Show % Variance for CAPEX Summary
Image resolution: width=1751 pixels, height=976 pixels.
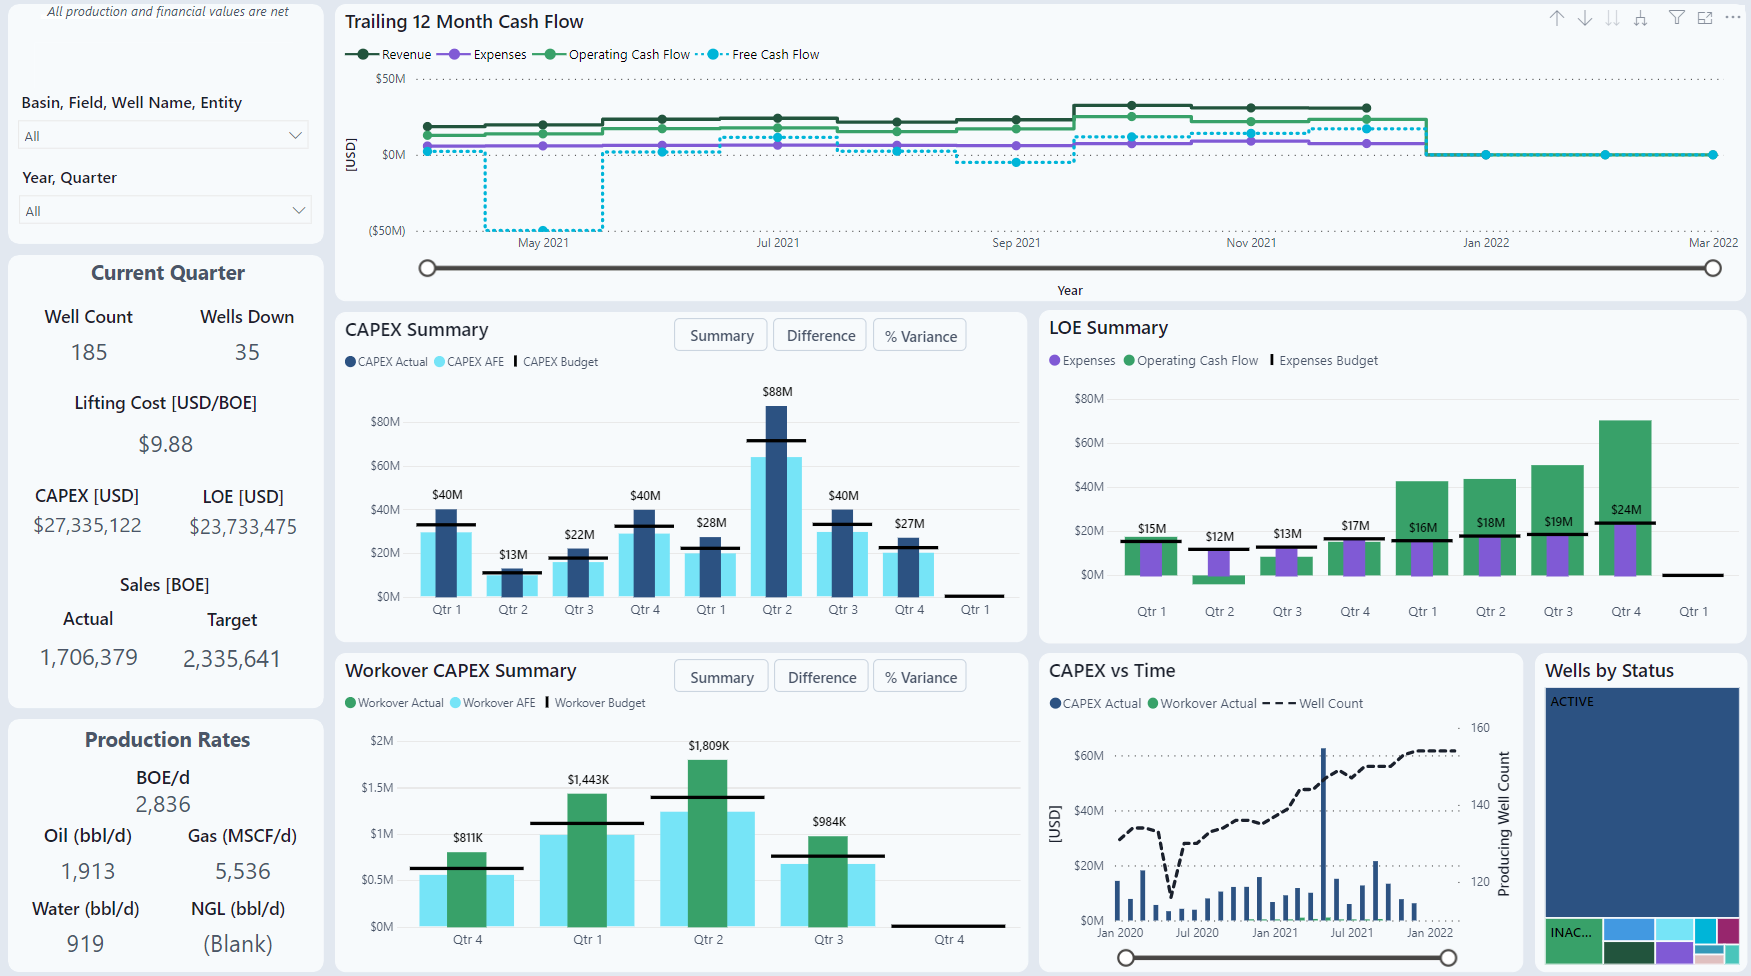(920, 336)
